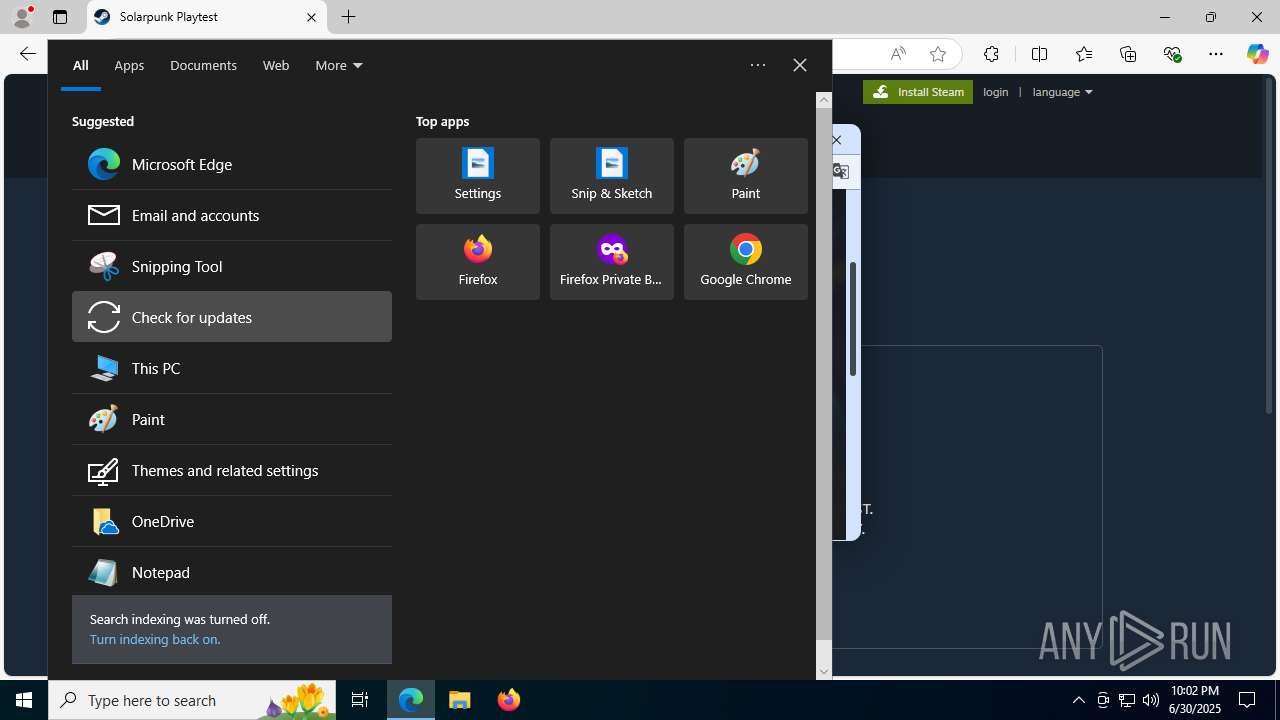The image size is (1280, 720).
Task: Launch OneDrive from suggestions
Action: click(231, 521)
